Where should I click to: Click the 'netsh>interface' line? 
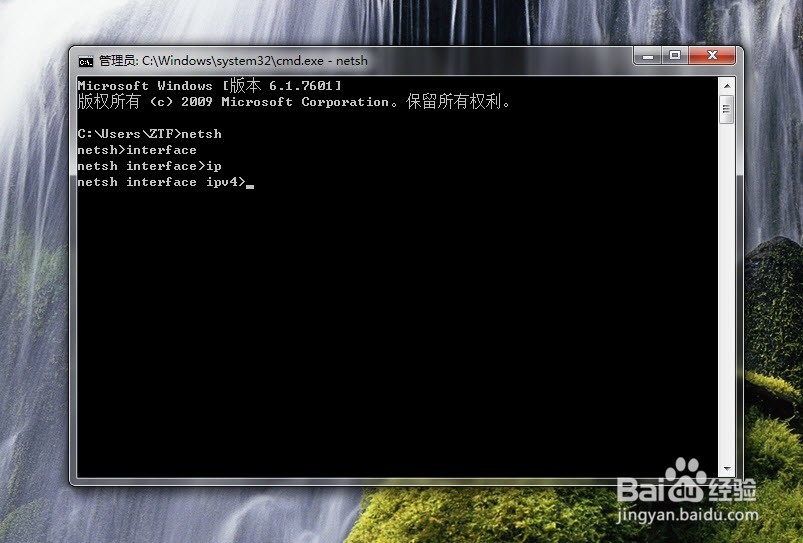click(x=137, y=150)
